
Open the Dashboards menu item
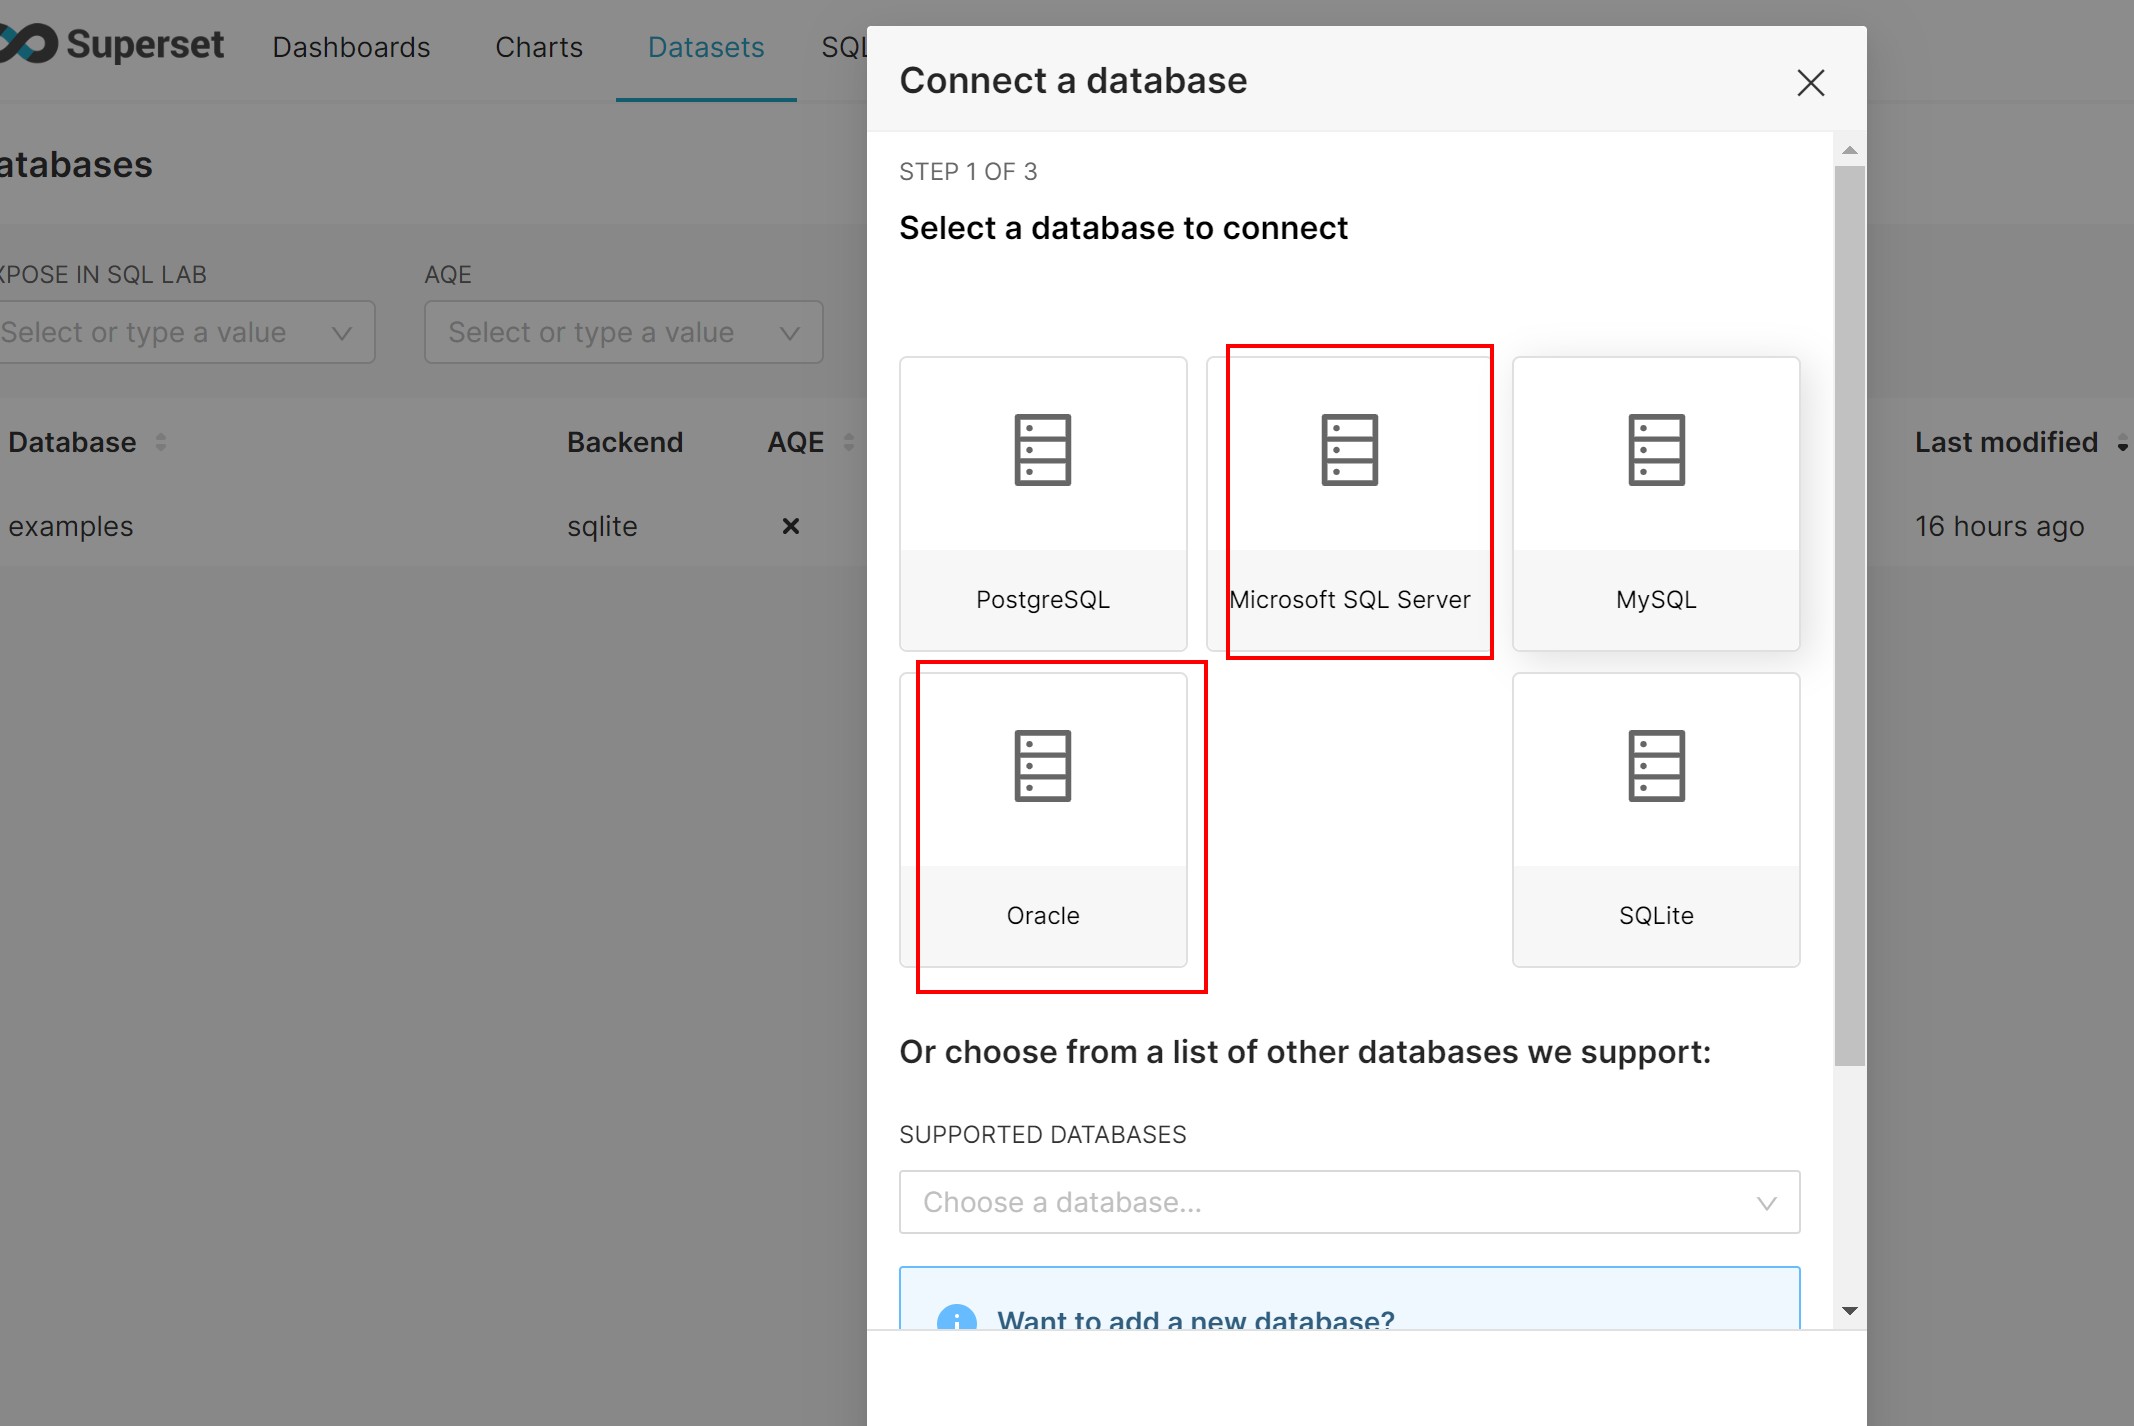pyautogui.click(x=351, y=47)
